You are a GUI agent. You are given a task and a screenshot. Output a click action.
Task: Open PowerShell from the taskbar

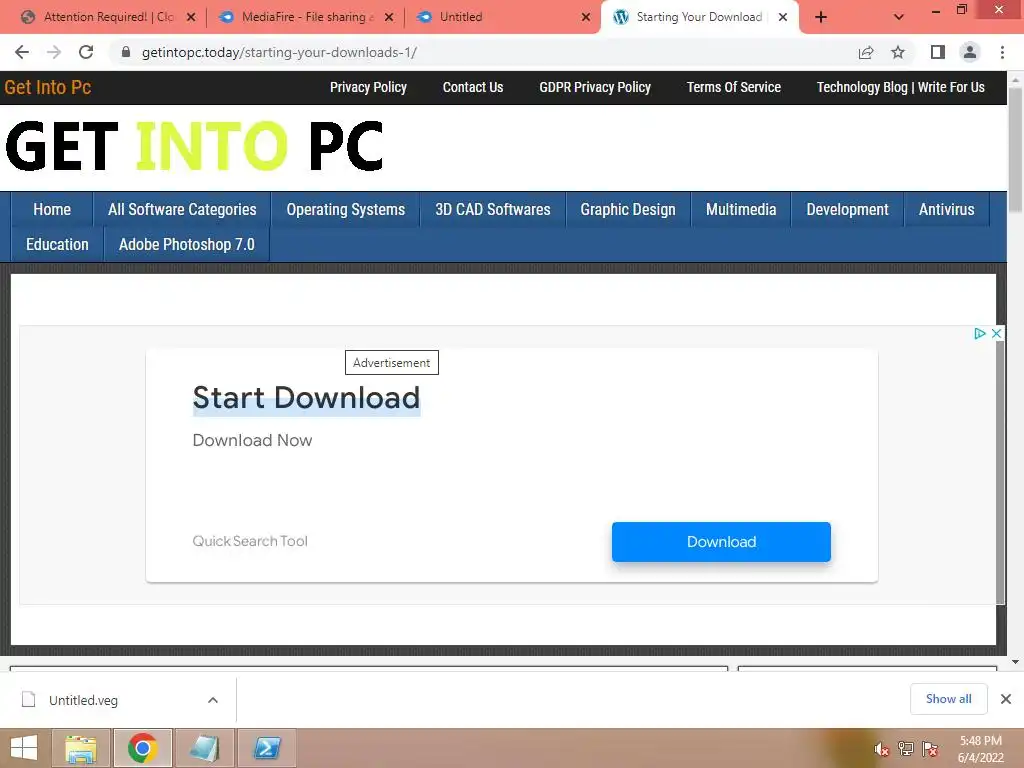(267, 748)
